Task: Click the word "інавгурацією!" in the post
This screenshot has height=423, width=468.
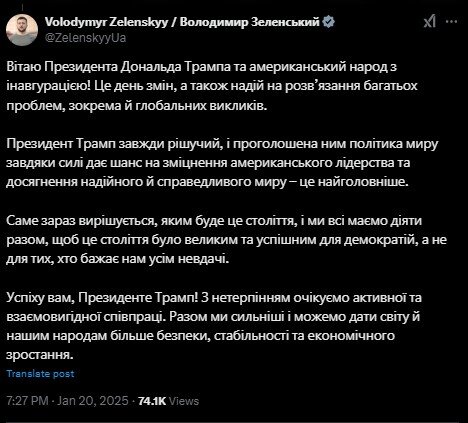Action: [48, 86]
